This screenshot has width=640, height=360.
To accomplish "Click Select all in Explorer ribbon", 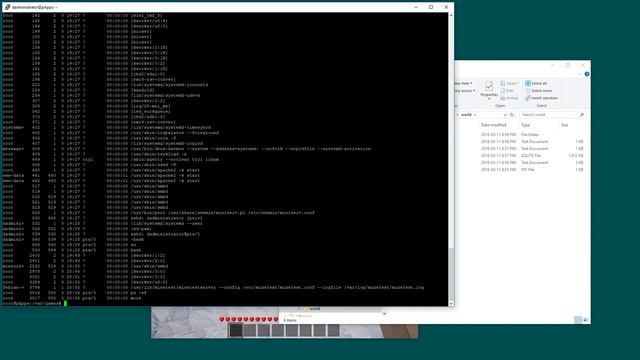I will tap(536, 83).
